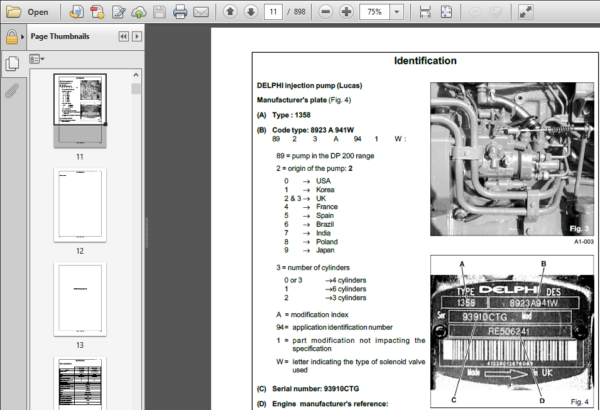Viewport: 600px width, 410px height.
Task: Click the 'Engine manufacturer's reference:' line
Action: (x=330, y=404)
